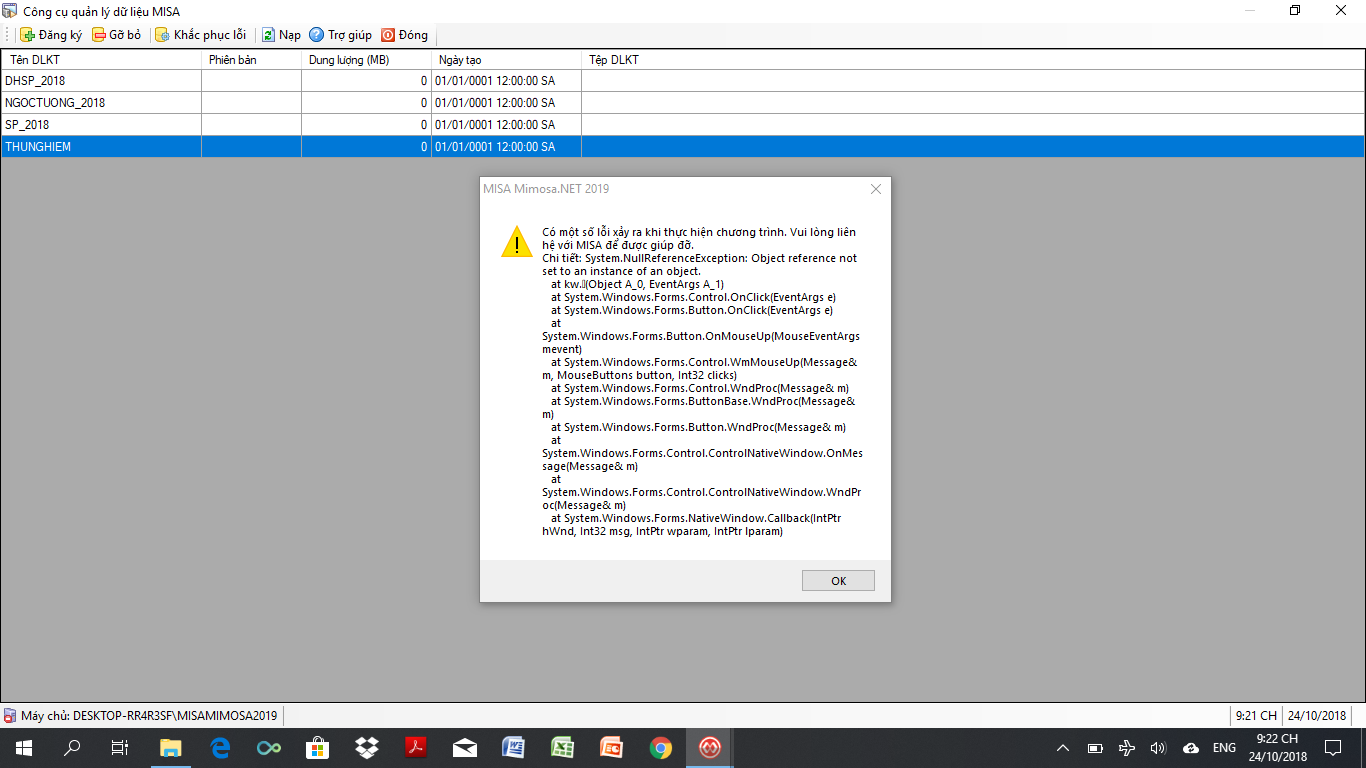Click the Tệp DLKT column header
1366x768 pixels.
click(x=973, y=60)
